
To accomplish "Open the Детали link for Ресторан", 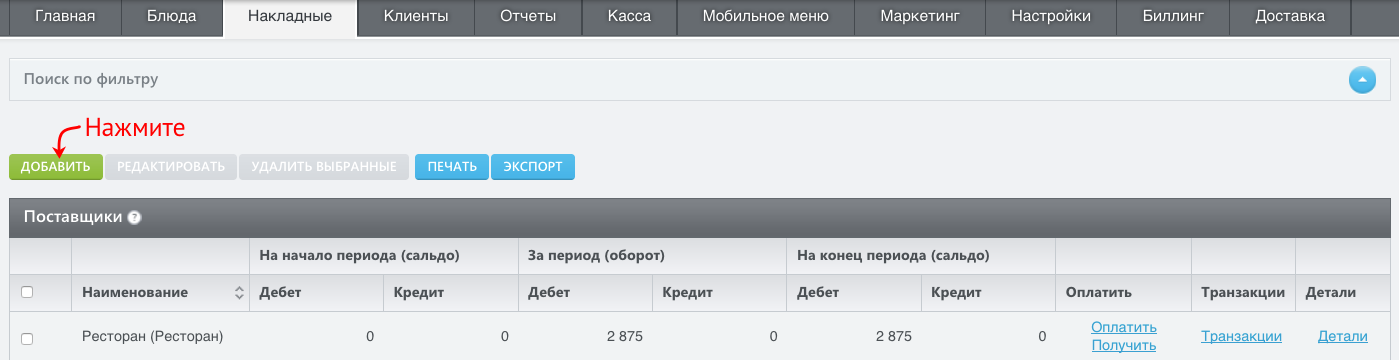I will (x=1341, y=337).
